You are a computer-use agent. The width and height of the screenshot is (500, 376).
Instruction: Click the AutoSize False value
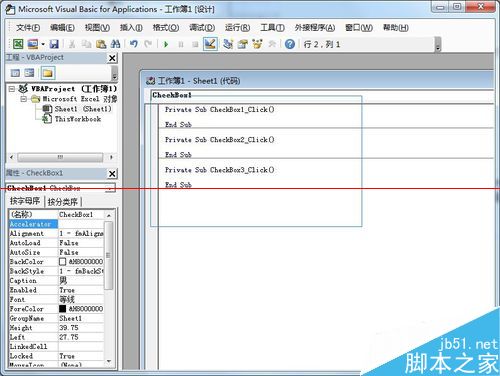[x=81, y=252]
